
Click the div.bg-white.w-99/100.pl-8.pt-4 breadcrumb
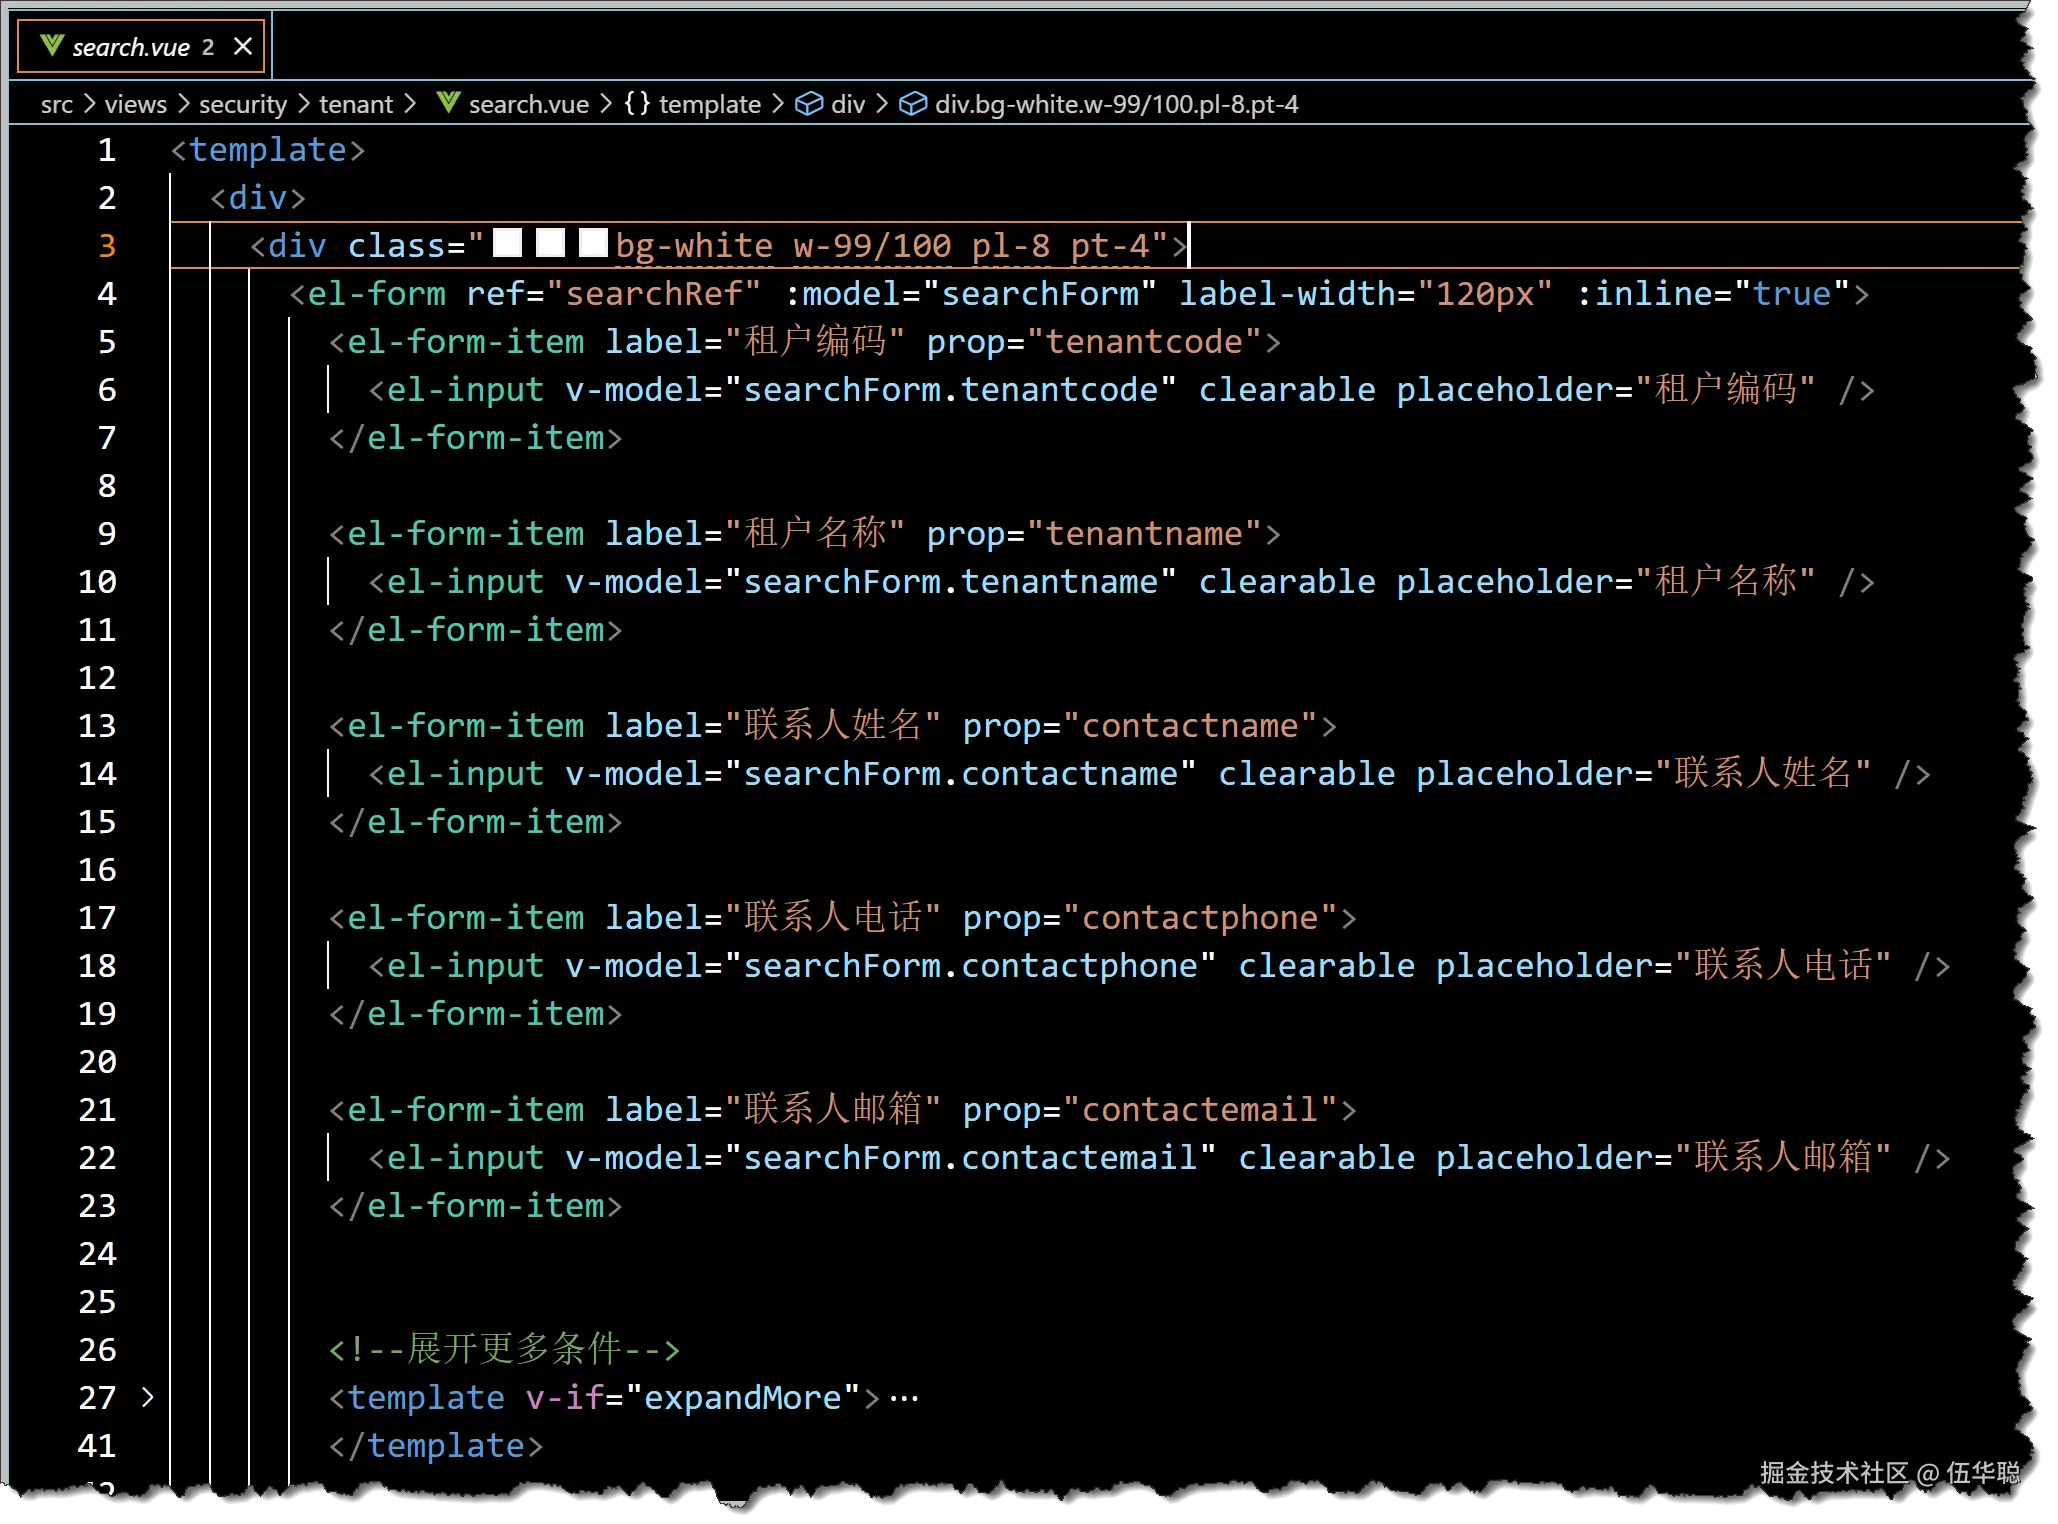pos(1116,104)
